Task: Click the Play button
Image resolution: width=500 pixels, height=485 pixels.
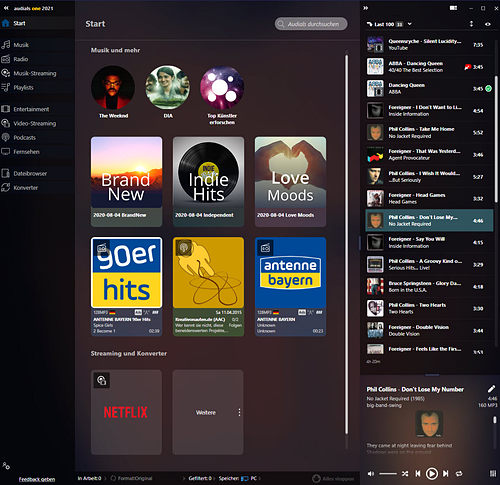Action: (x=432, y=474)
